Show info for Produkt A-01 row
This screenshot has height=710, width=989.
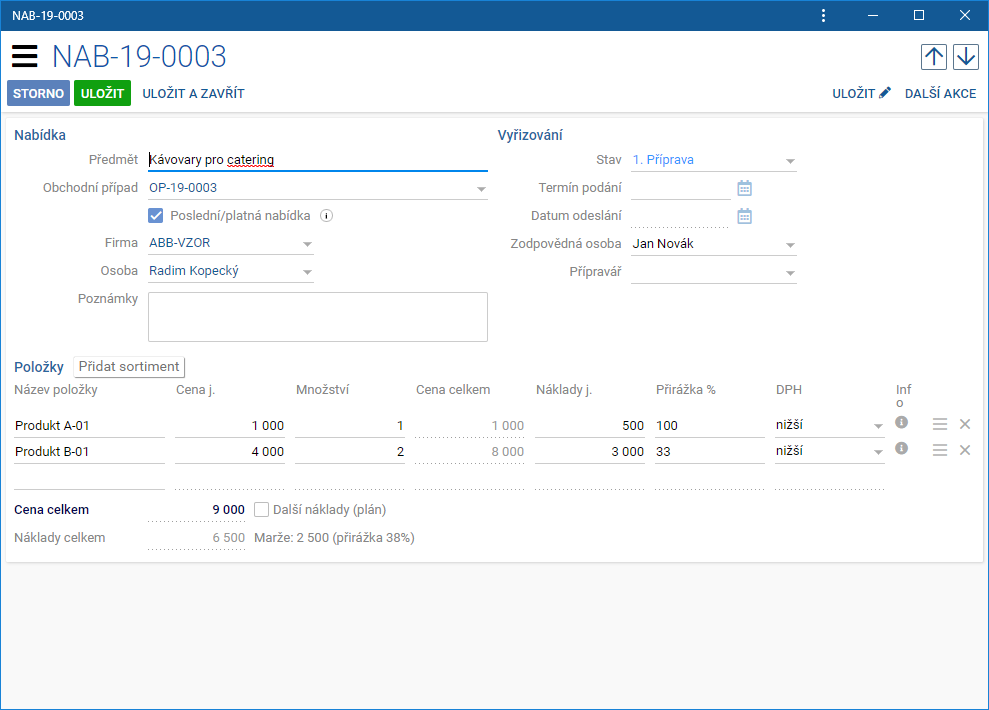click(x=901, y=422)
